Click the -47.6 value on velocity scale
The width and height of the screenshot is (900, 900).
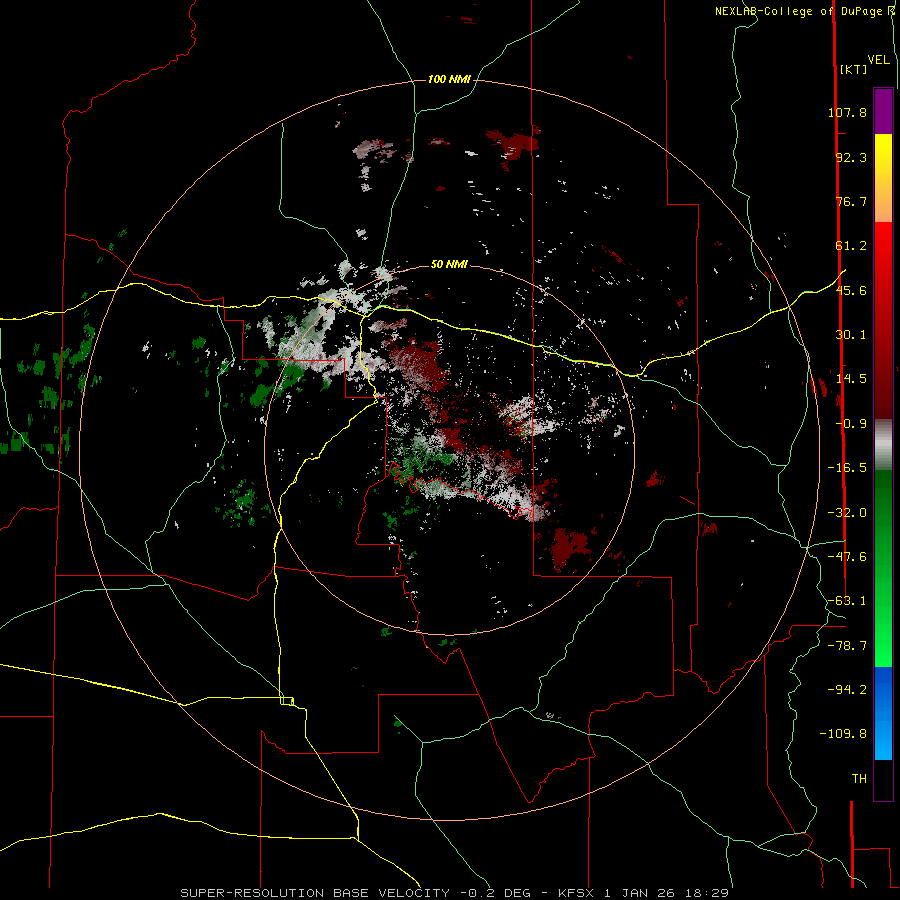coord(847,557)
